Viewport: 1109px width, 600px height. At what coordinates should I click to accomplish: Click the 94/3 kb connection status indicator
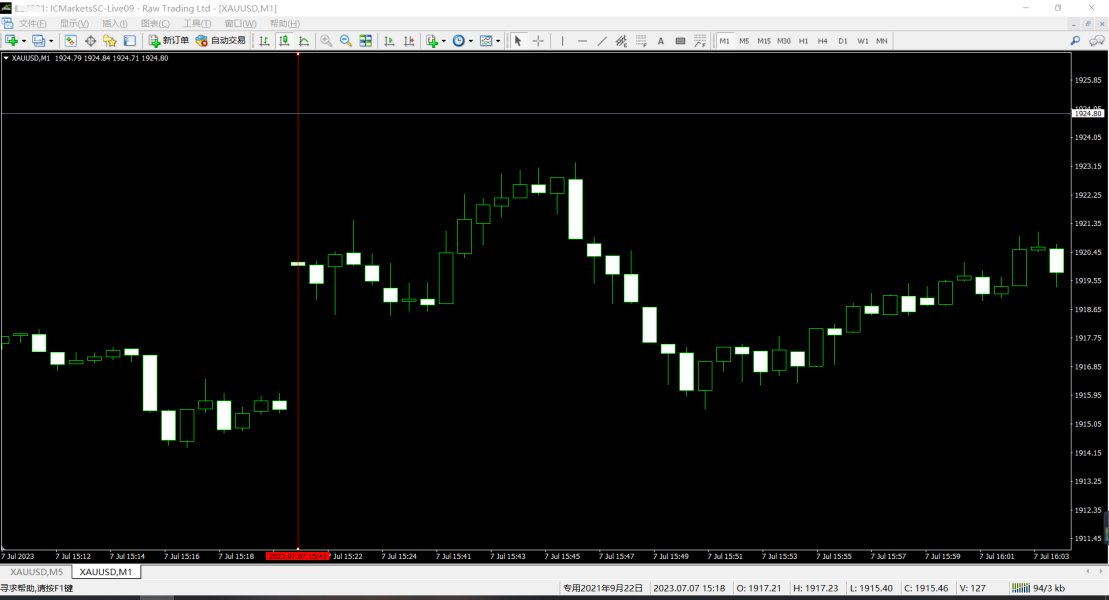tap(1040, 588)
